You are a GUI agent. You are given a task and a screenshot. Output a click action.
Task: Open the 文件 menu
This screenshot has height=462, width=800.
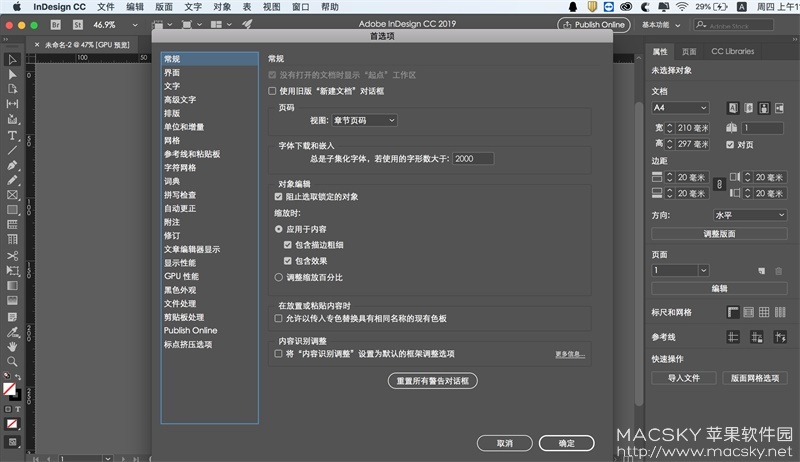106,7
